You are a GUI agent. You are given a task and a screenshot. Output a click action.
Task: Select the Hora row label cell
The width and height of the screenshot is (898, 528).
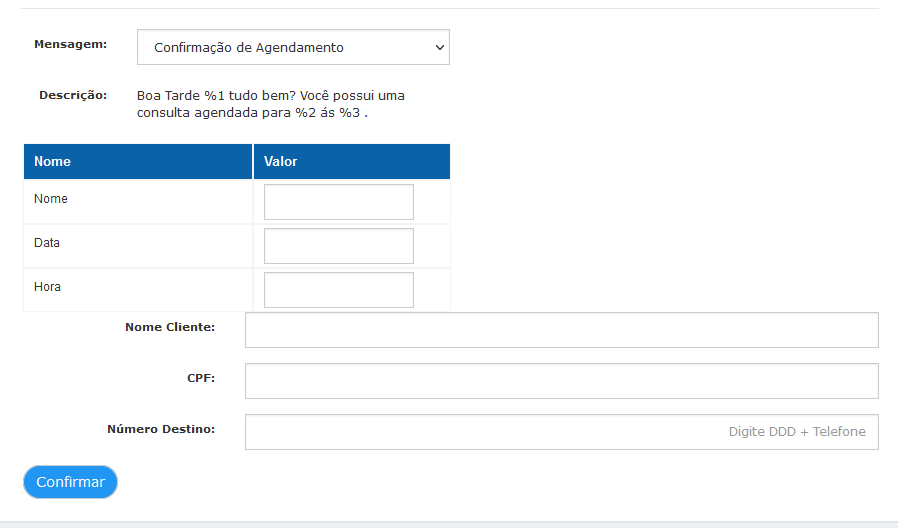click(x=138, y=290)
